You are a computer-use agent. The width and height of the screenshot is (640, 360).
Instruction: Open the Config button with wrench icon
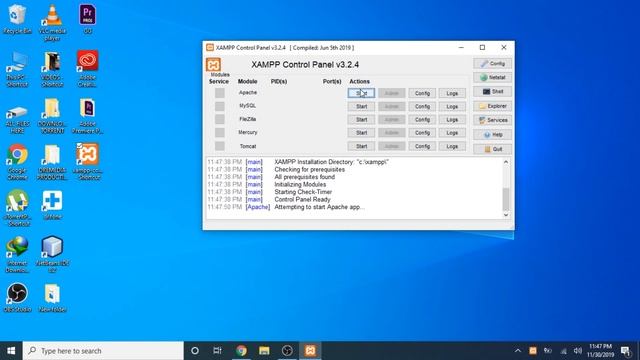click(493, 63)
